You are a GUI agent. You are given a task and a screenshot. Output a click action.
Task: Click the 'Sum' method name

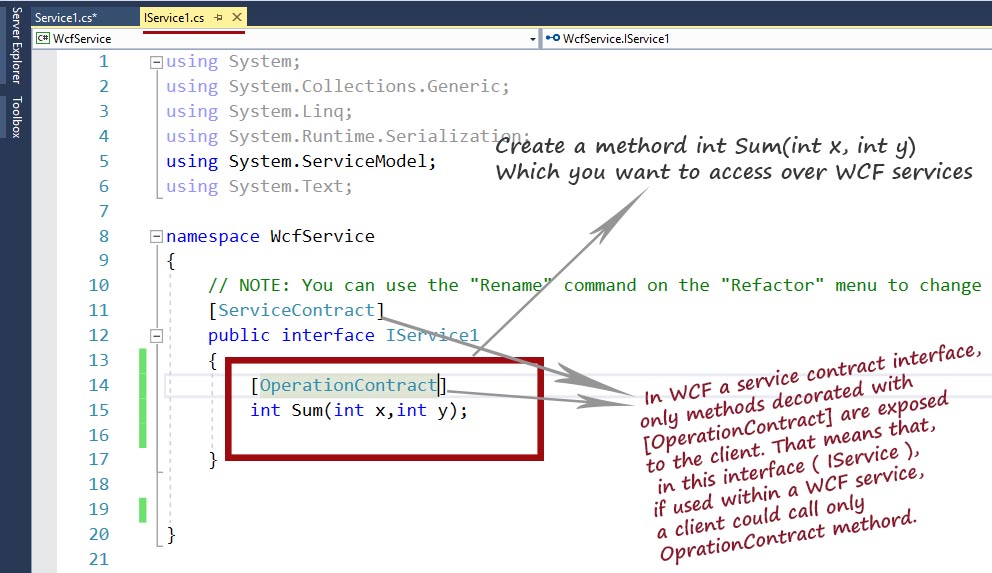(x=307, y=410)
